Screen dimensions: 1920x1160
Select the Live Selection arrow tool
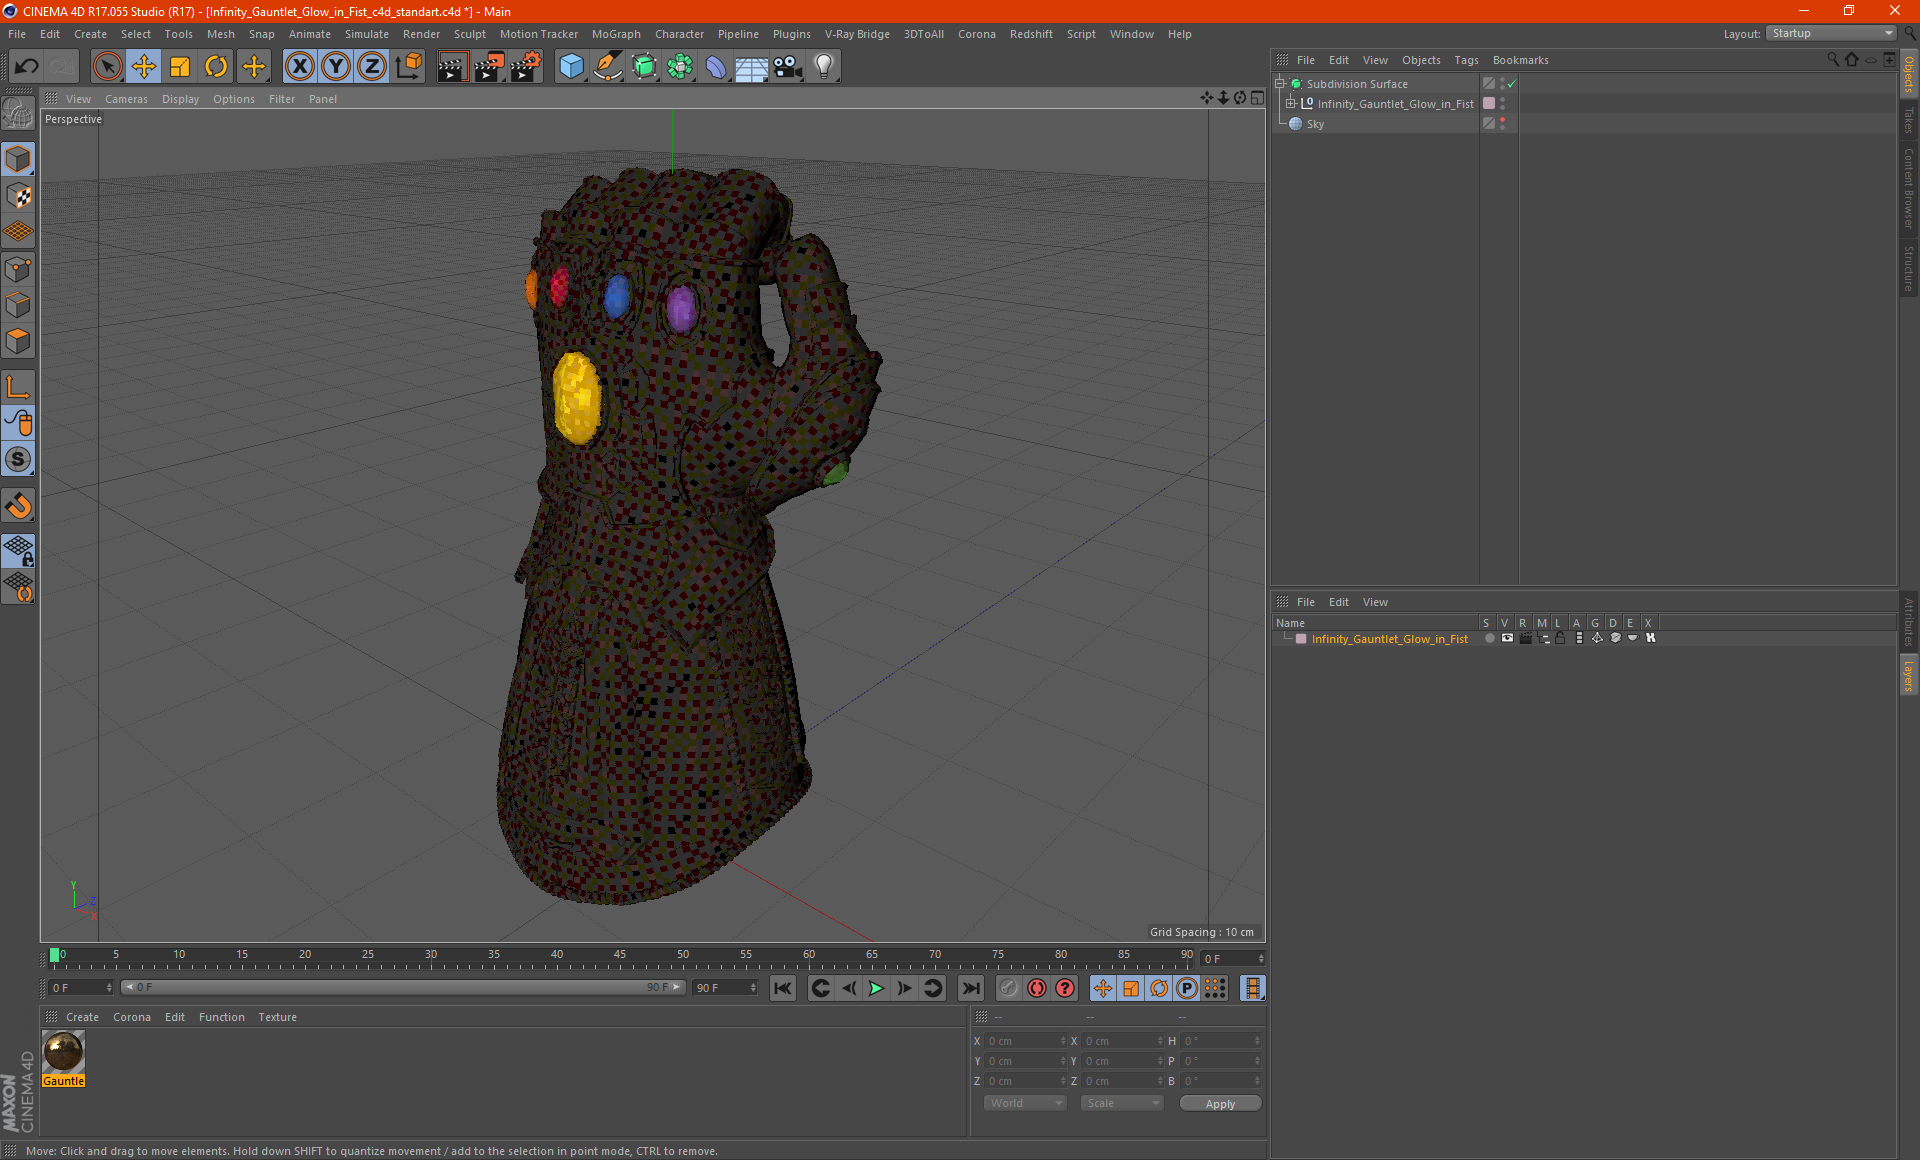coord(107,67)
